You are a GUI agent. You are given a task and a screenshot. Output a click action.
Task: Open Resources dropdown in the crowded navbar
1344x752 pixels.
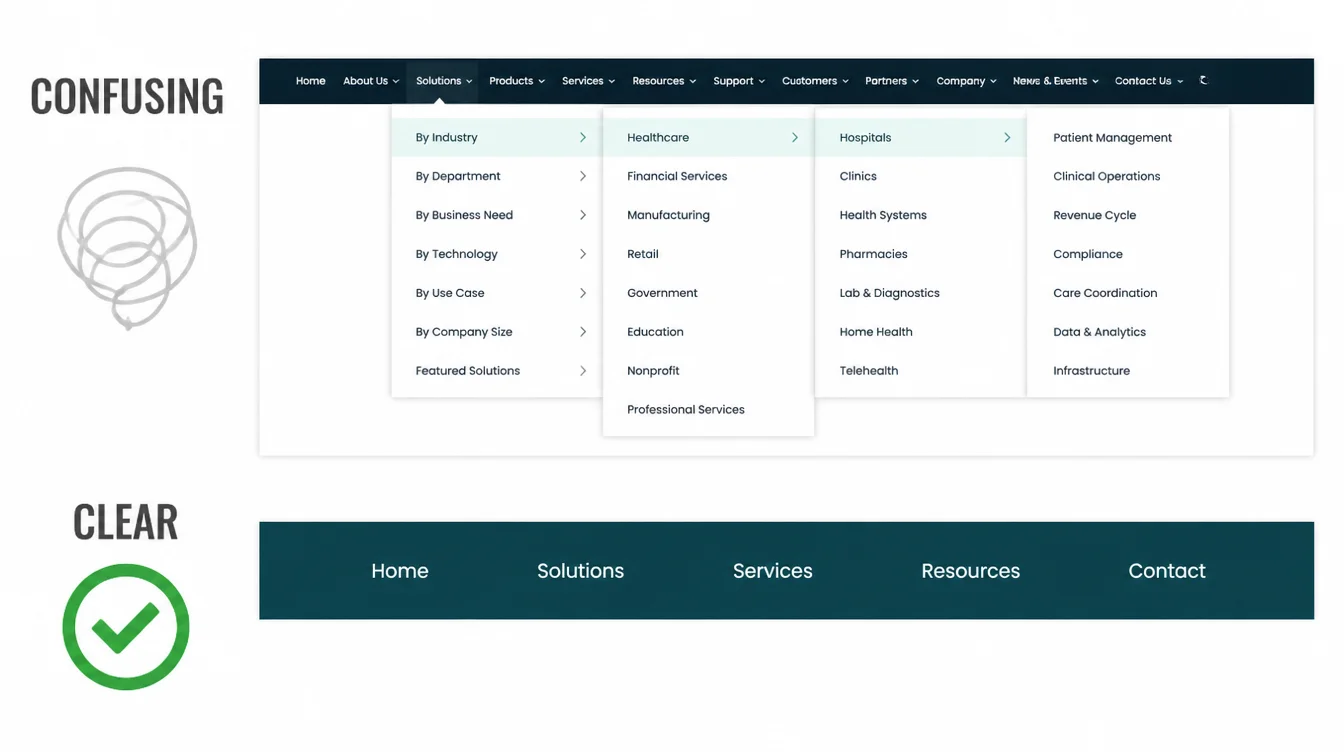[x=664, y=81]
